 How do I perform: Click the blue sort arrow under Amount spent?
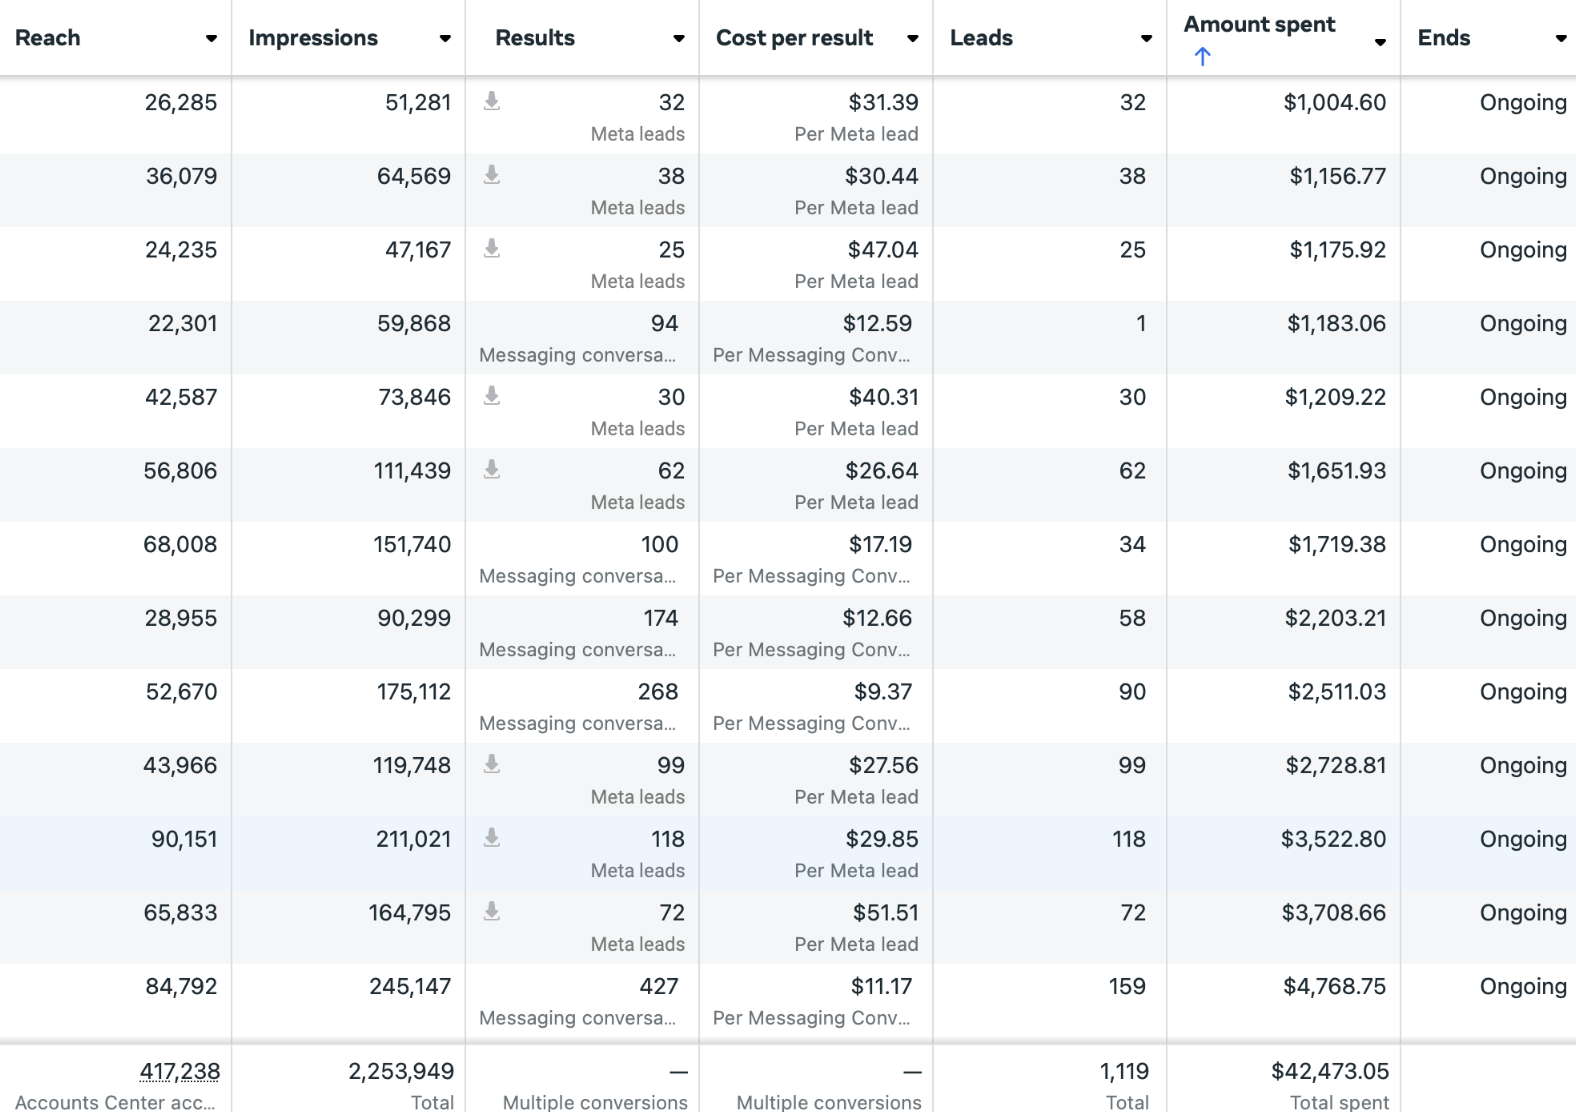pyautogui.click(x=1202, y=56)
